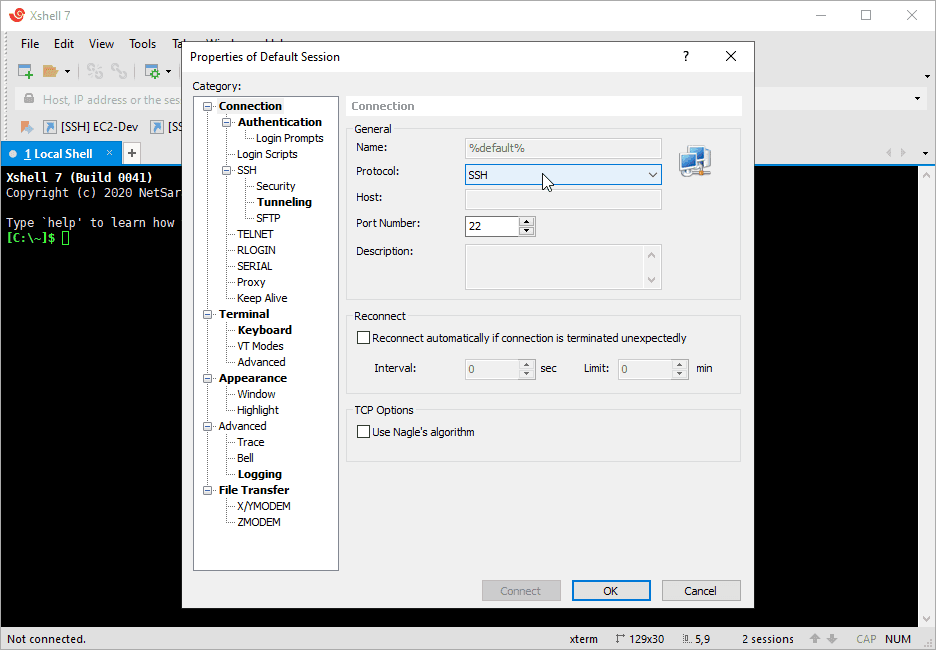
Task: Click the quick-connect arrow icon in links bar
Action: [27, 127]
